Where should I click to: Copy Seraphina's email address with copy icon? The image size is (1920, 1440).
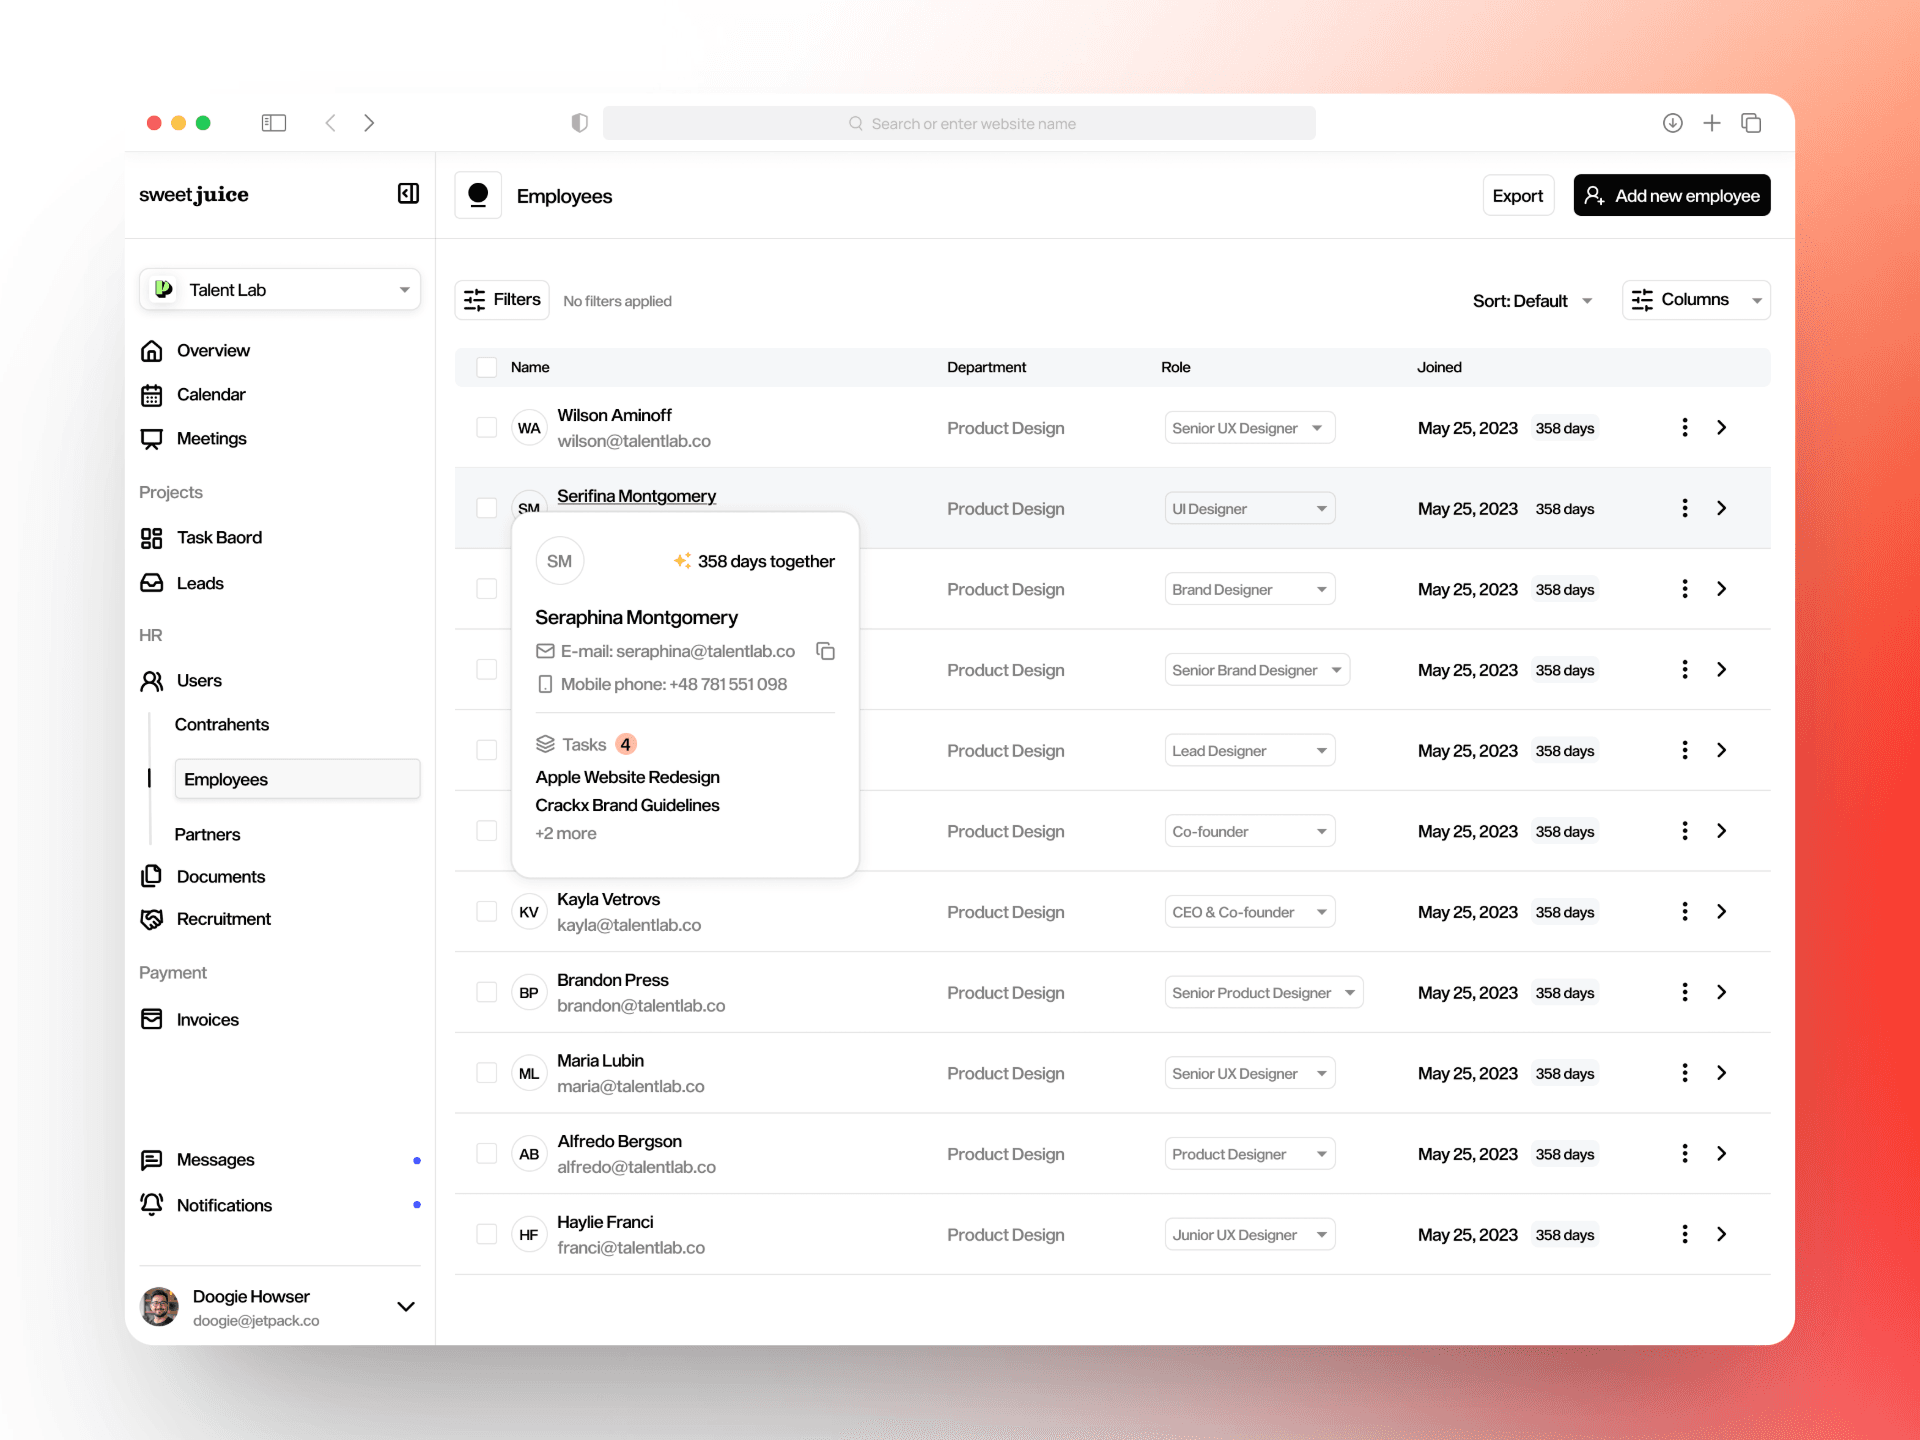[x=825, y=651]
